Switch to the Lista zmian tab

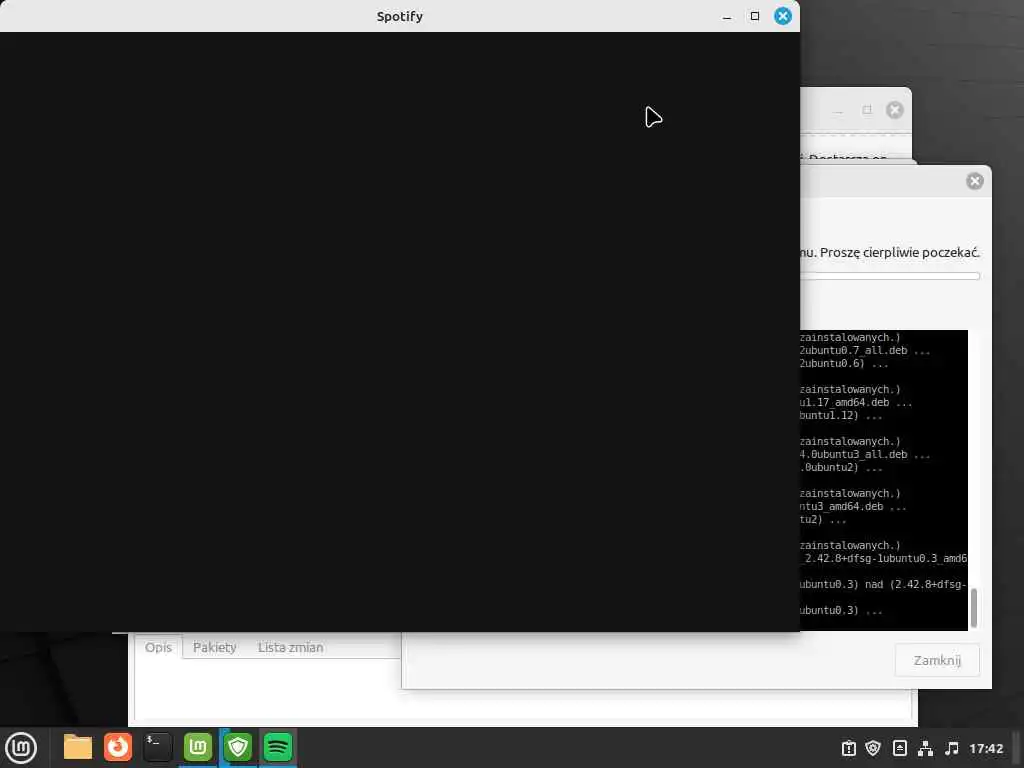[x=291, y=647]
